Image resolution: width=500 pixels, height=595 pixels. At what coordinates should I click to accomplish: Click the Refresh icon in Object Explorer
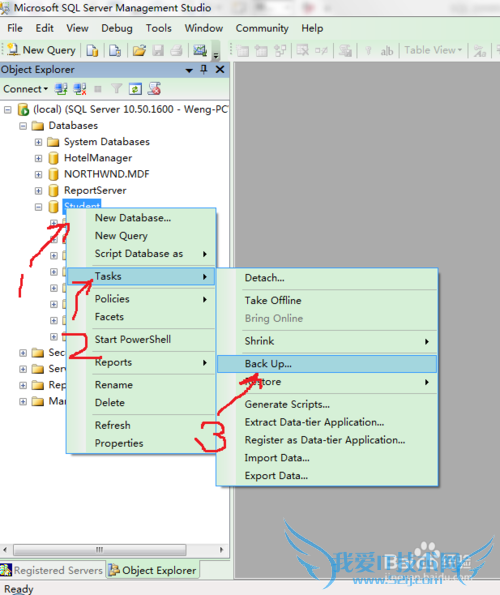135,89
